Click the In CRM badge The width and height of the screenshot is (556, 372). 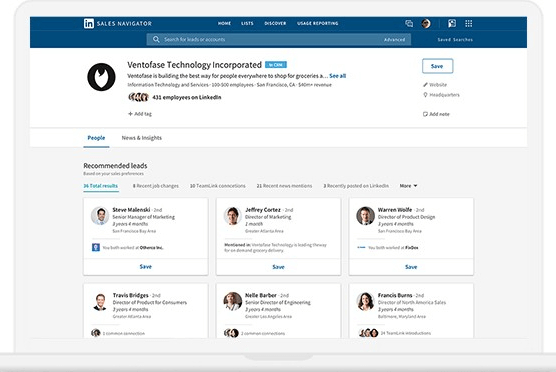pyautogui.click(x=276, y=65)
